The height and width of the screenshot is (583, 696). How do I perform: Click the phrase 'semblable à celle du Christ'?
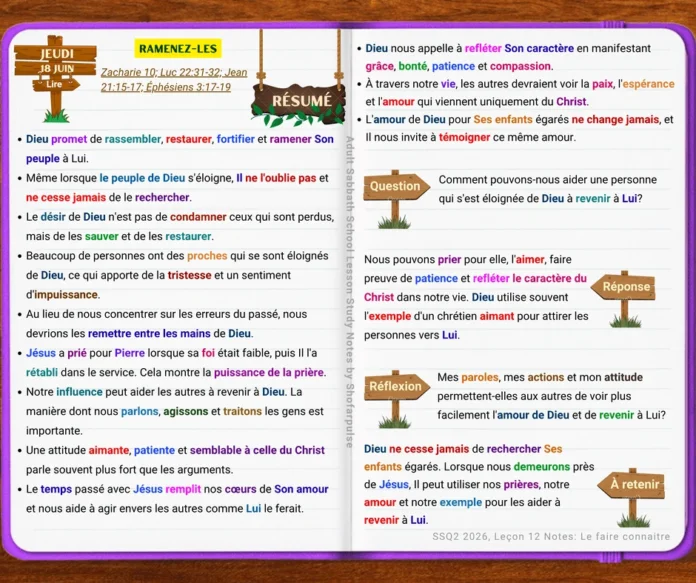point(257,450)
